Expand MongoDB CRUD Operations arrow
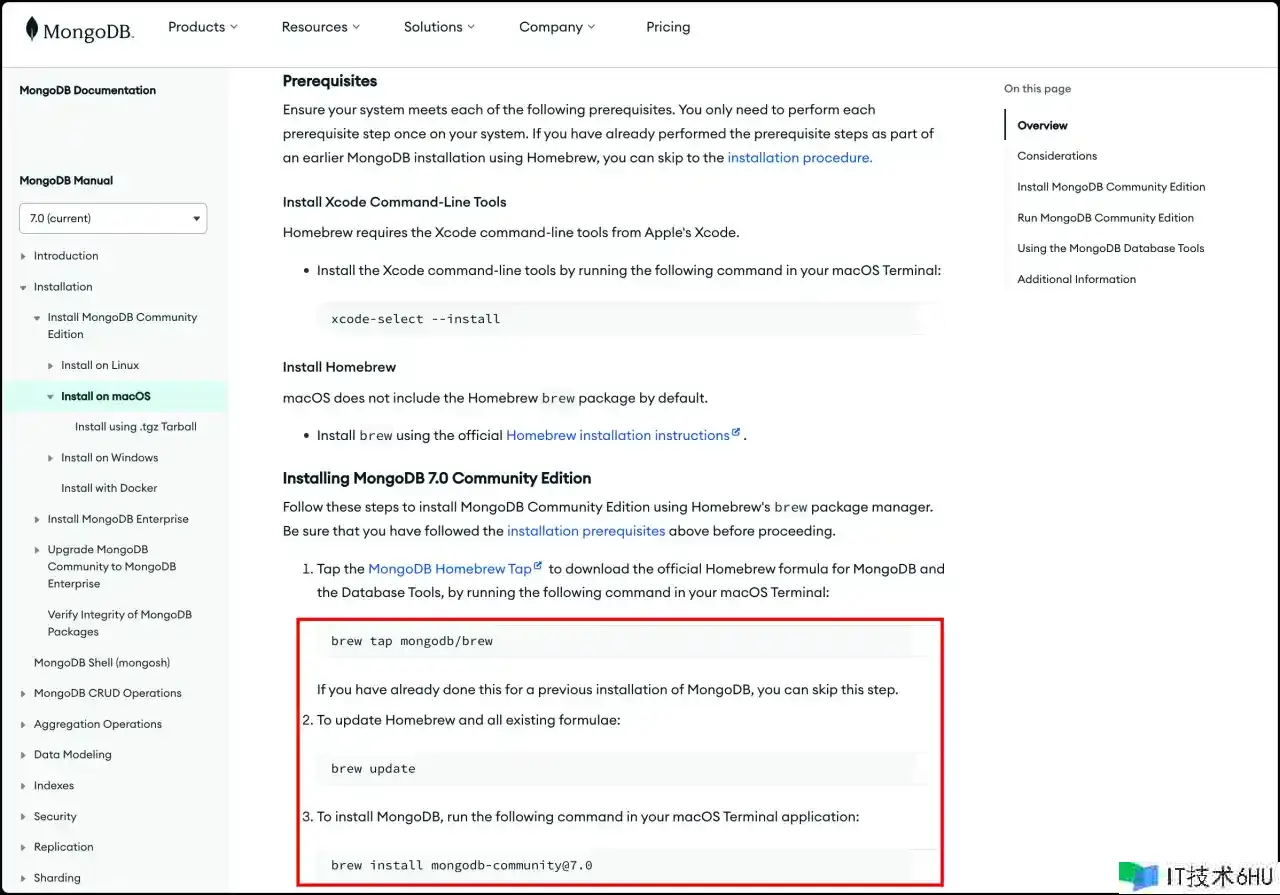Image resolution: width=1280 pixels, height=895 pixels. pos(23,694)
